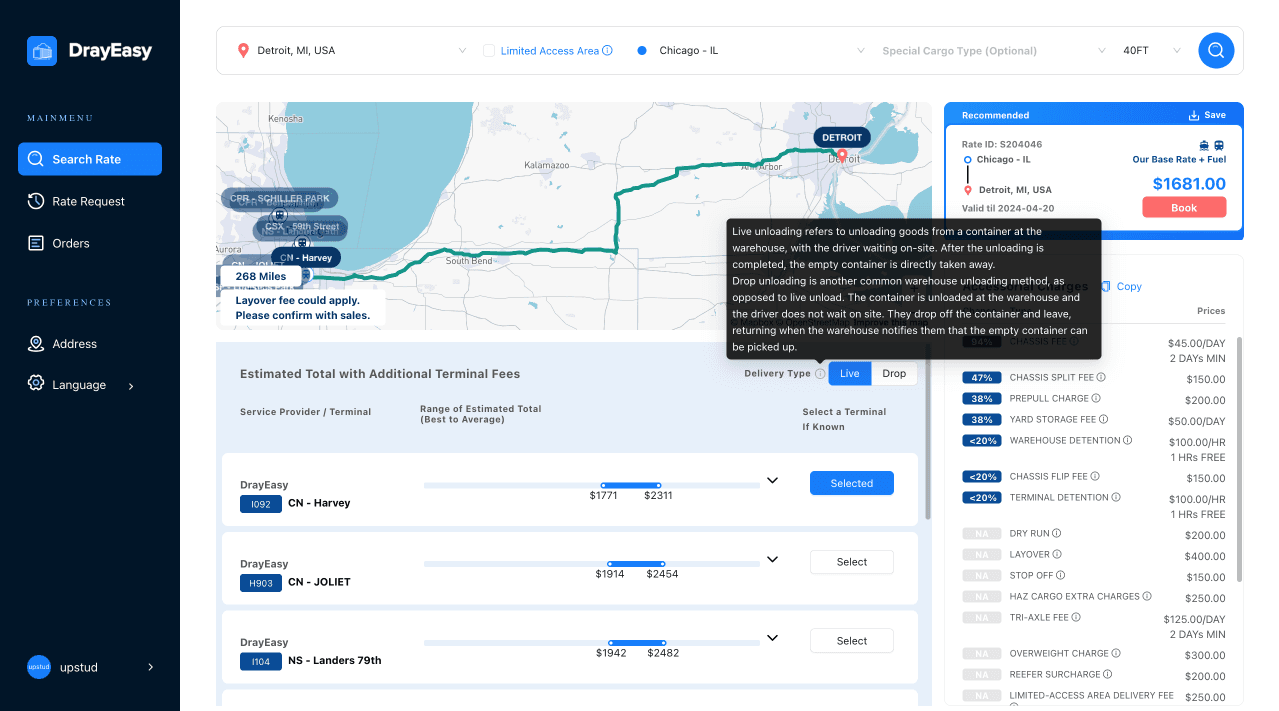The image size is (1279, 711).
Task: Select the CN - JOLIET terminal
Action: pos(852,562)
